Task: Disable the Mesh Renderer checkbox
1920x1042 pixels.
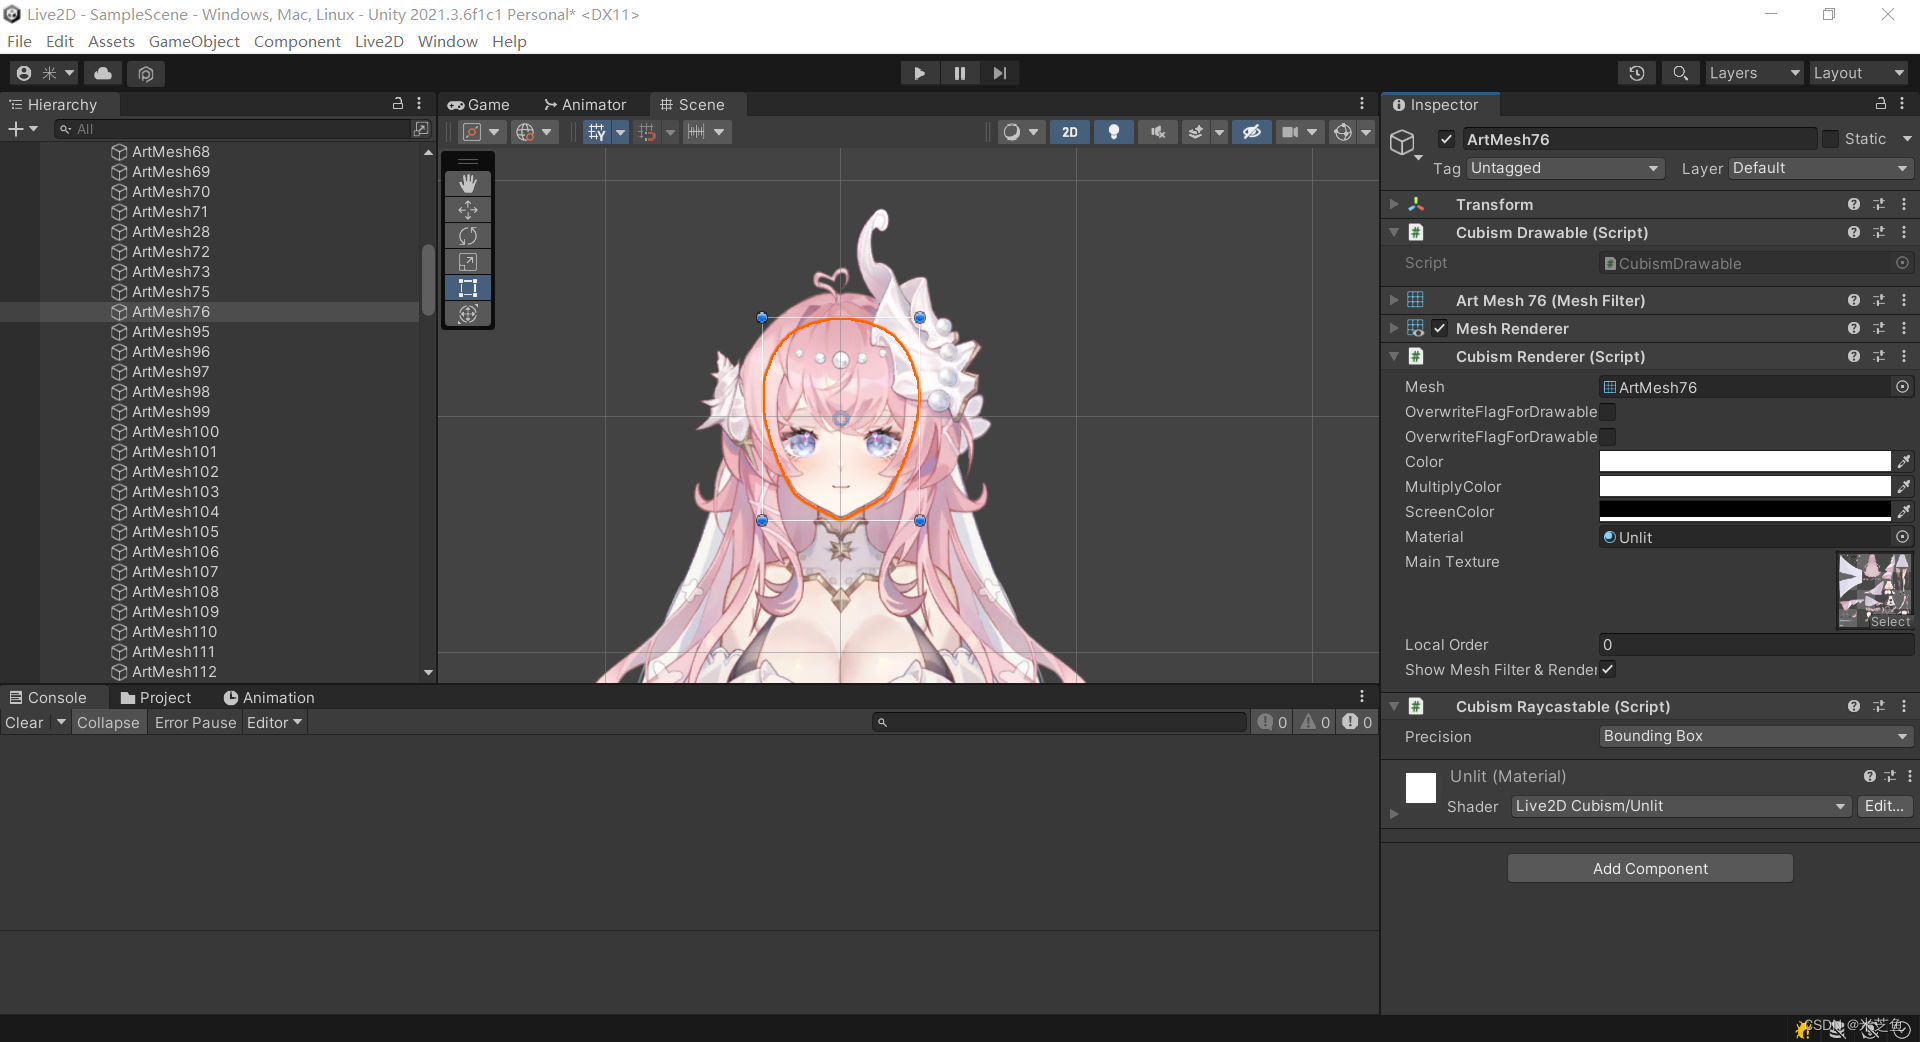Action: [1440, 328]
